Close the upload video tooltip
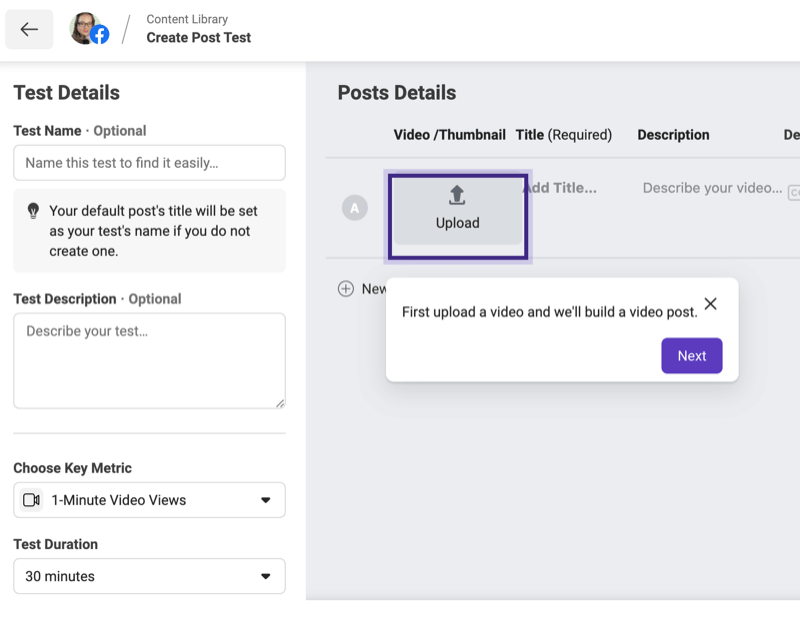Image resolution: width=800 pixels, height=618 pixels. point(710,304)
